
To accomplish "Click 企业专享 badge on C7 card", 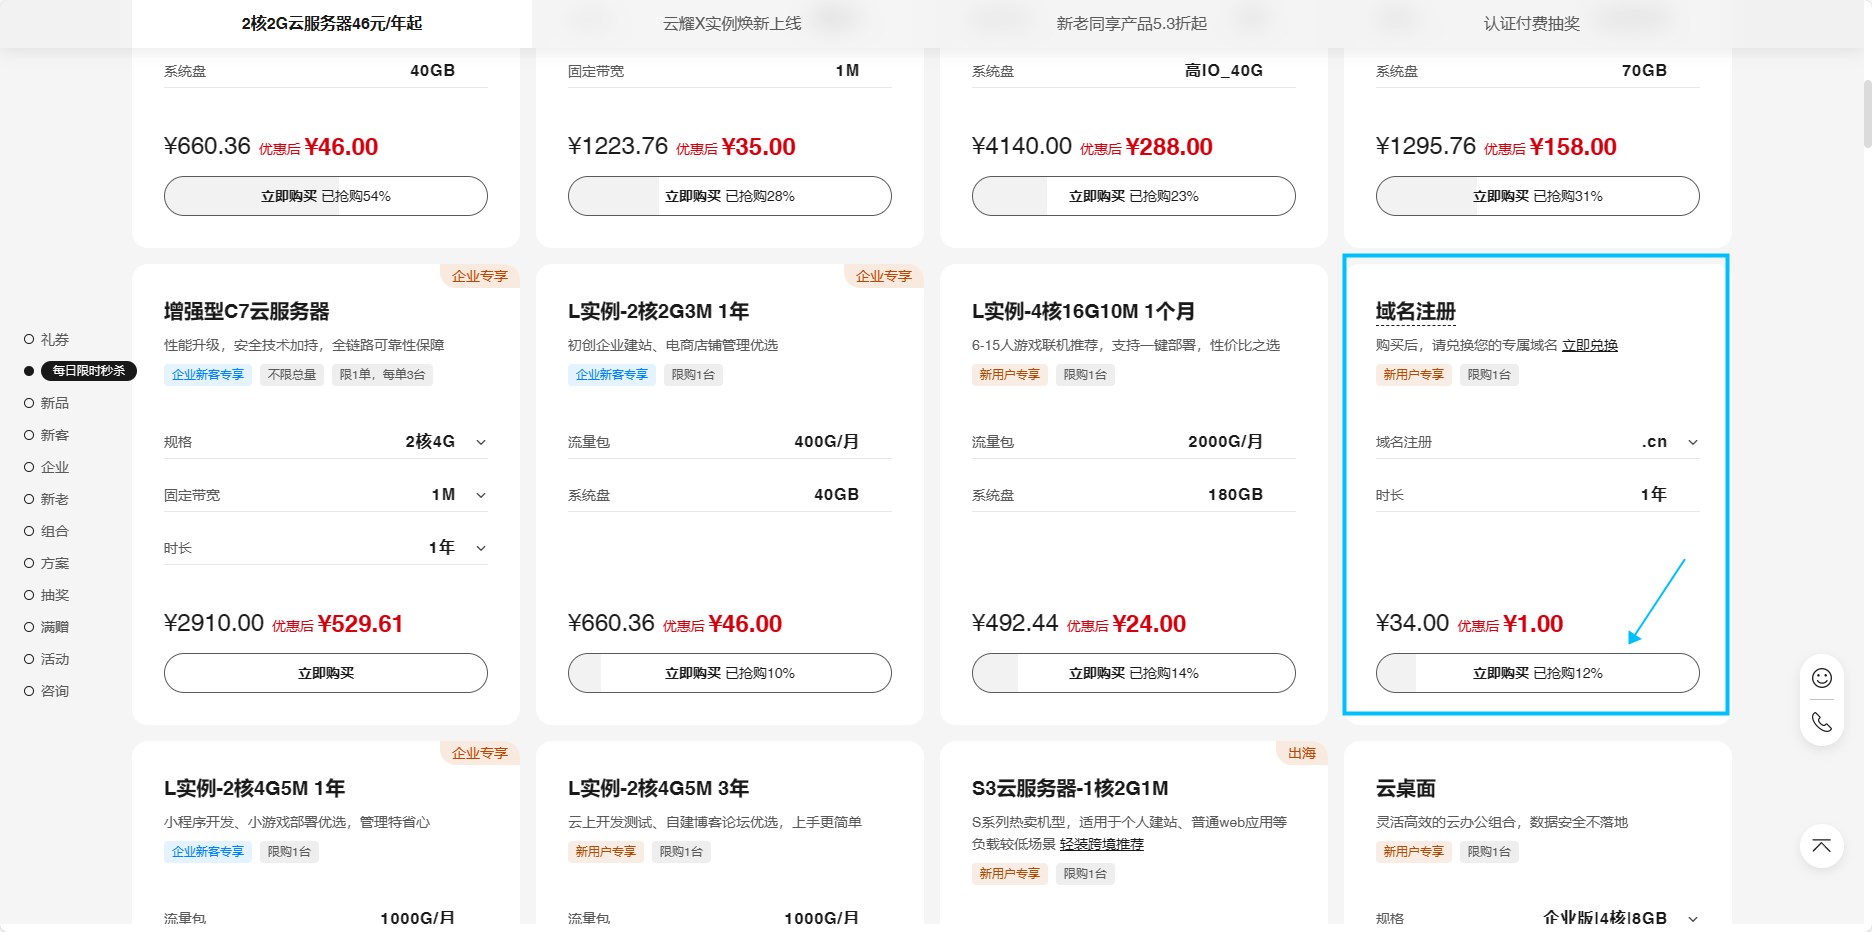I will tap(480, 276).
